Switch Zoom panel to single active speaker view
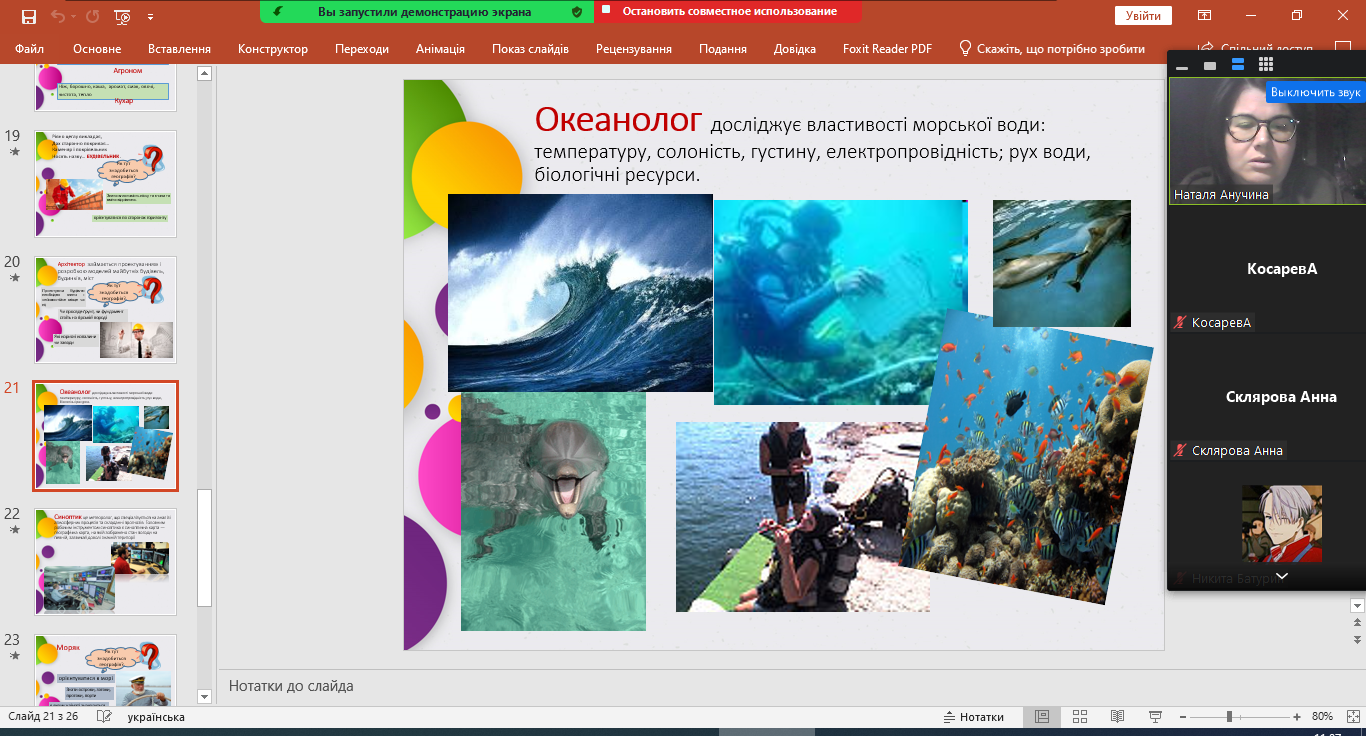 click(x=1210, y=66)
